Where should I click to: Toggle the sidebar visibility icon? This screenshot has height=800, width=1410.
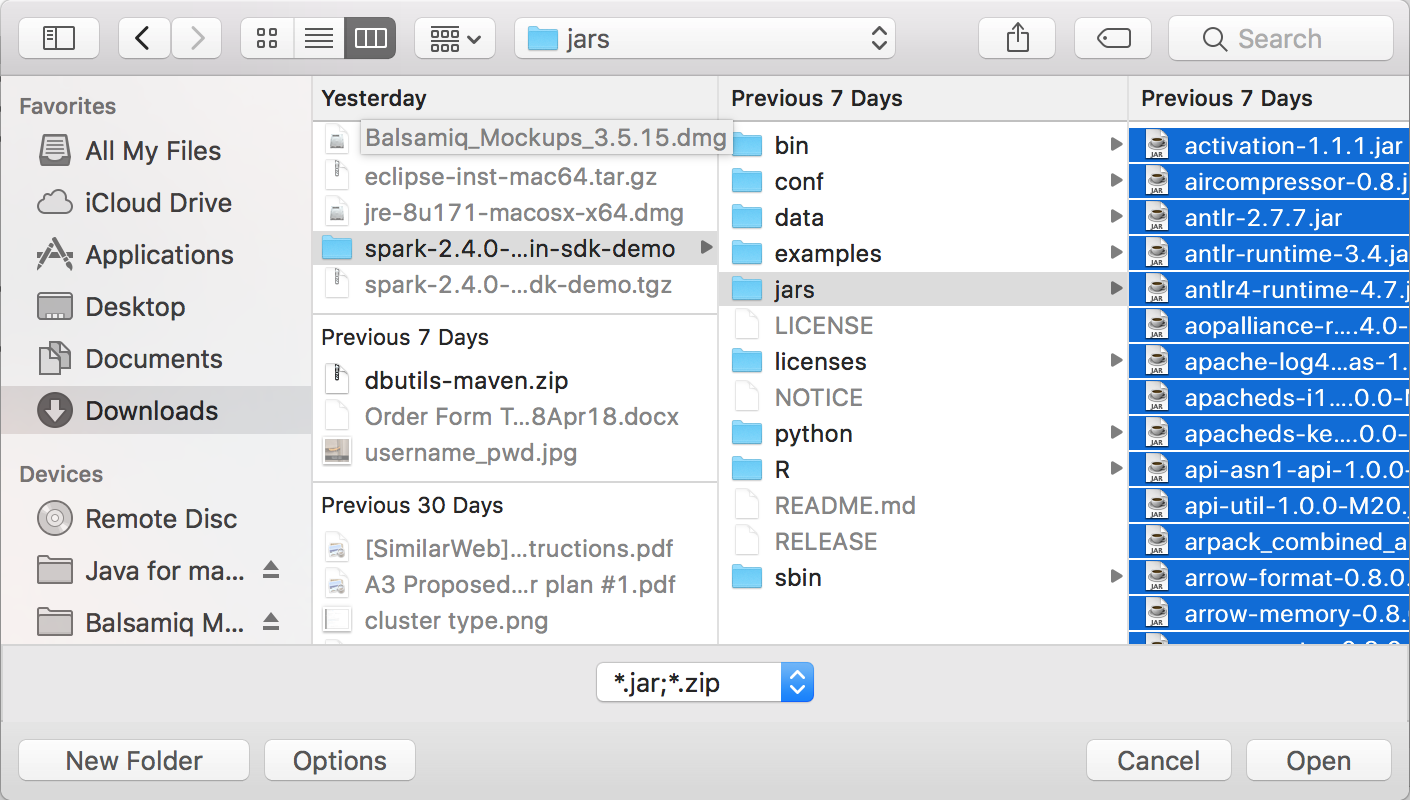[58, 38]
